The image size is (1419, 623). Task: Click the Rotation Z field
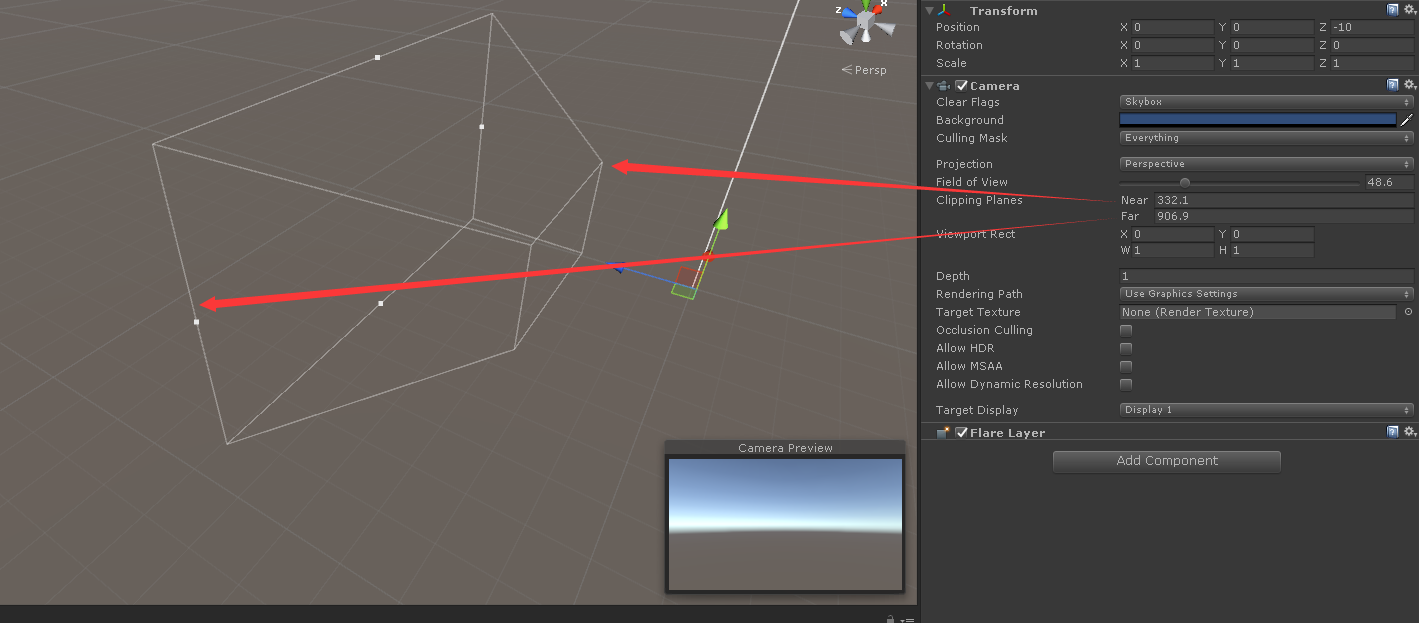[x=1372, y=45]
